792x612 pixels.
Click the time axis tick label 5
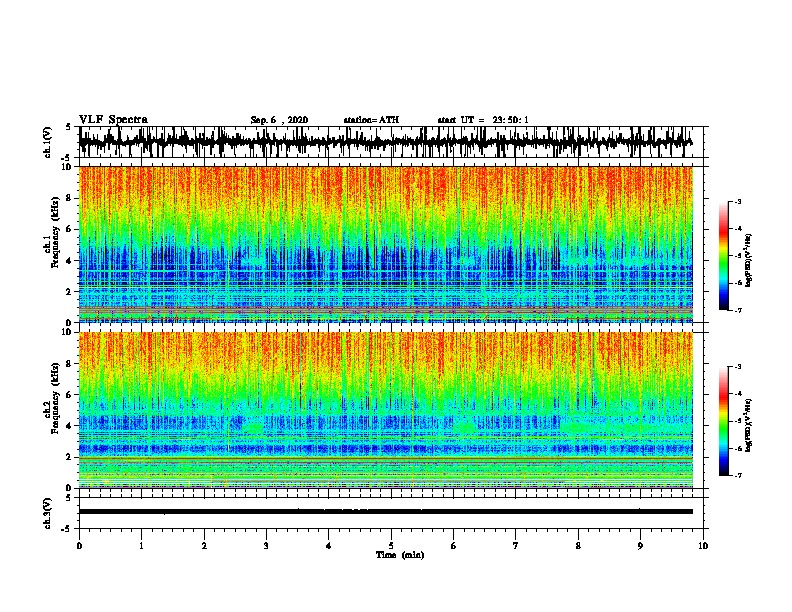[391, 546]
